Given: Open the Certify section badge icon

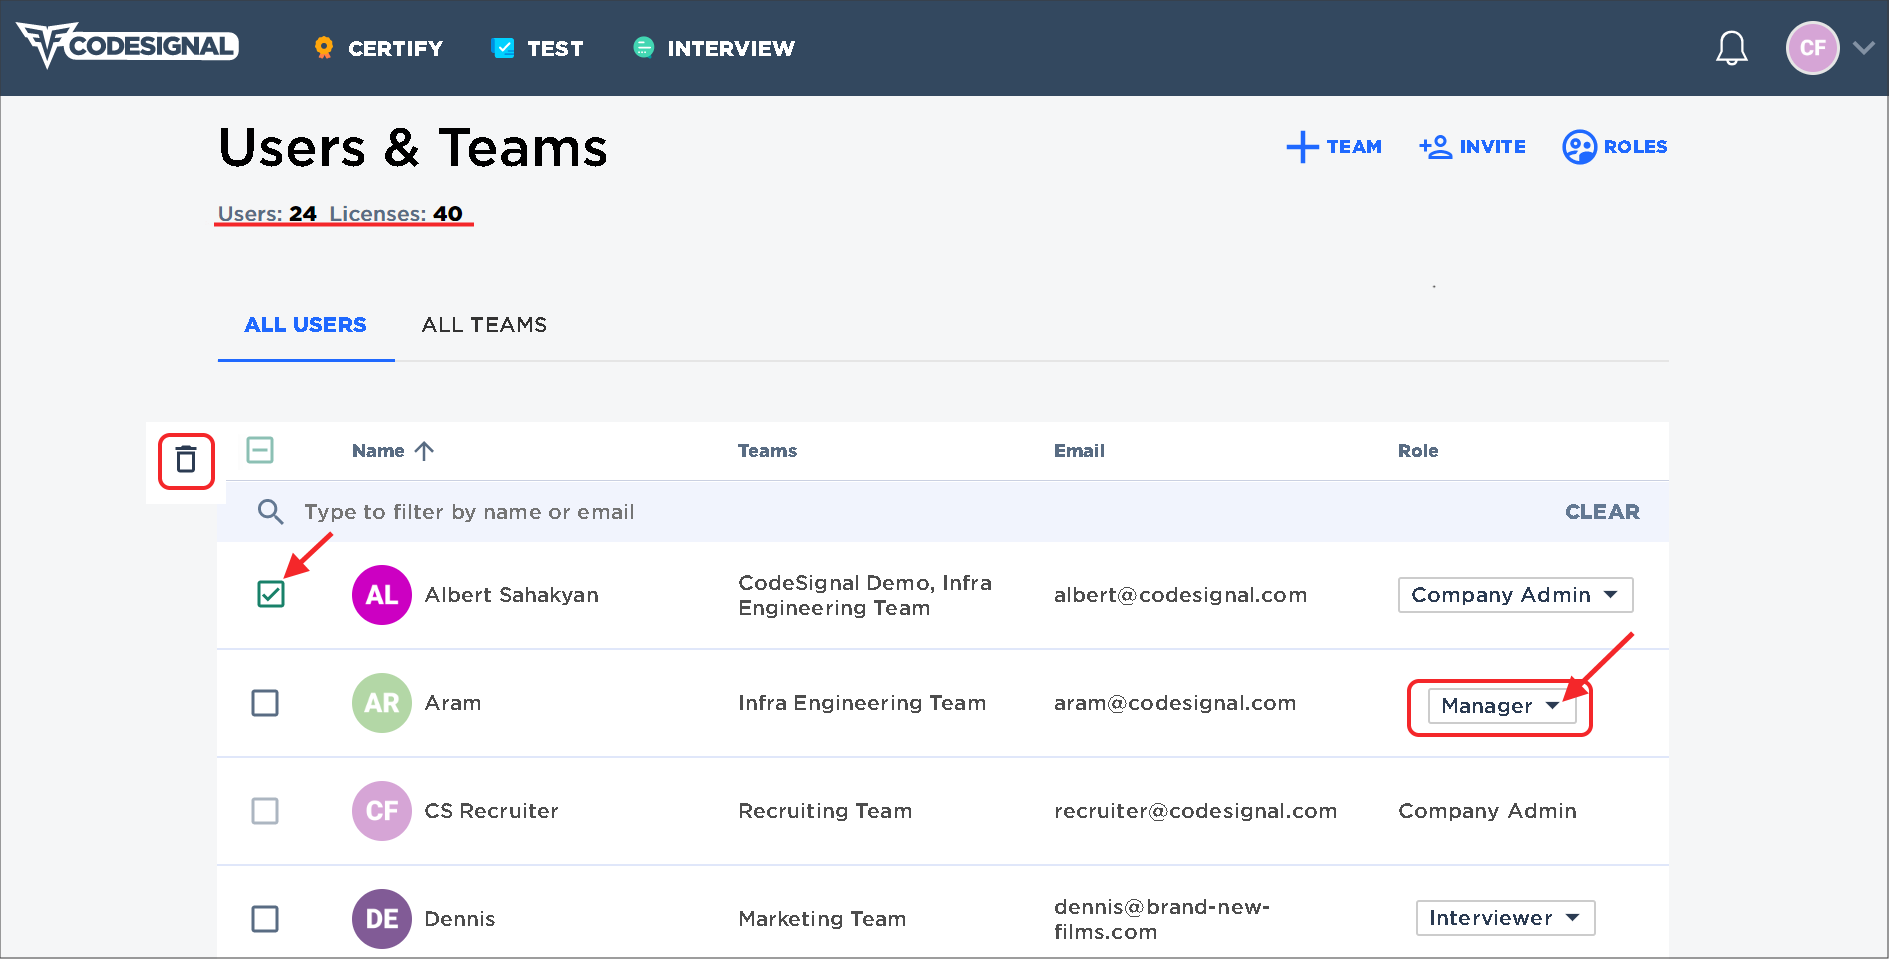Looking at the screenshot, I should pyautogui.click(x=322, y=47).
